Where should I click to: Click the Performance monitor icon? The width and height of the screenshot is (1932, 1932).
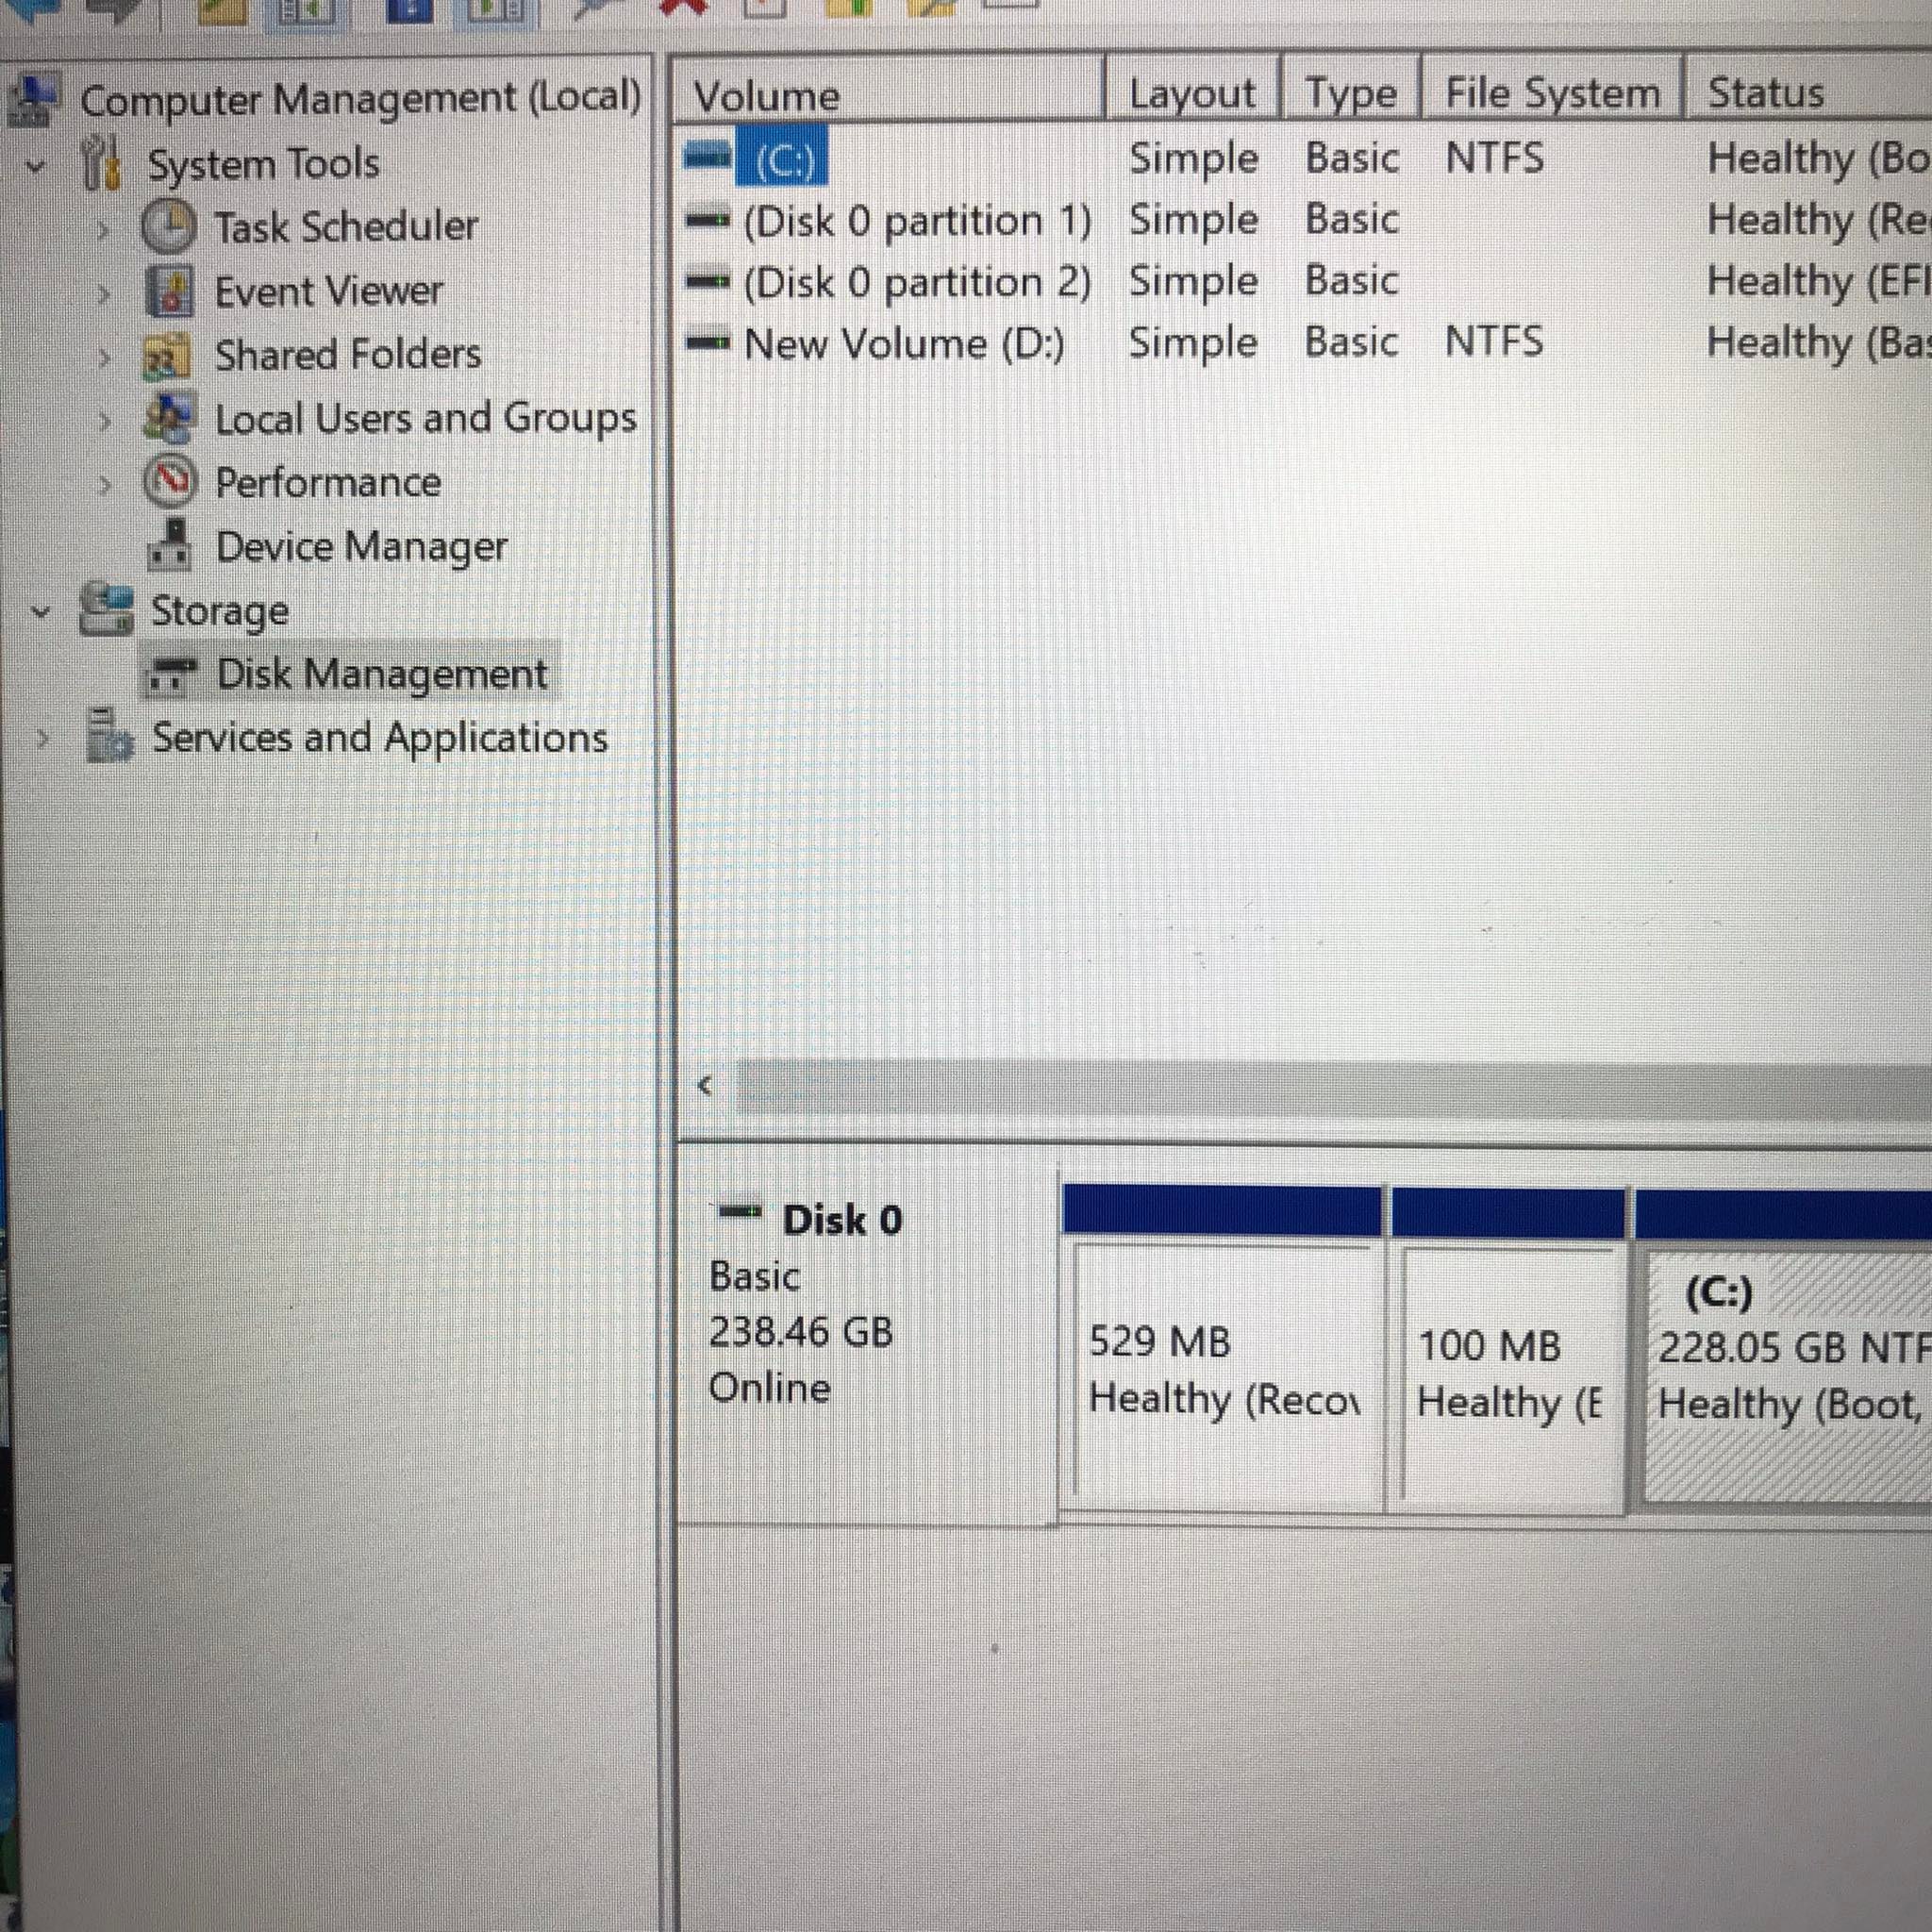pyautogui.click(x=168, y=482)
